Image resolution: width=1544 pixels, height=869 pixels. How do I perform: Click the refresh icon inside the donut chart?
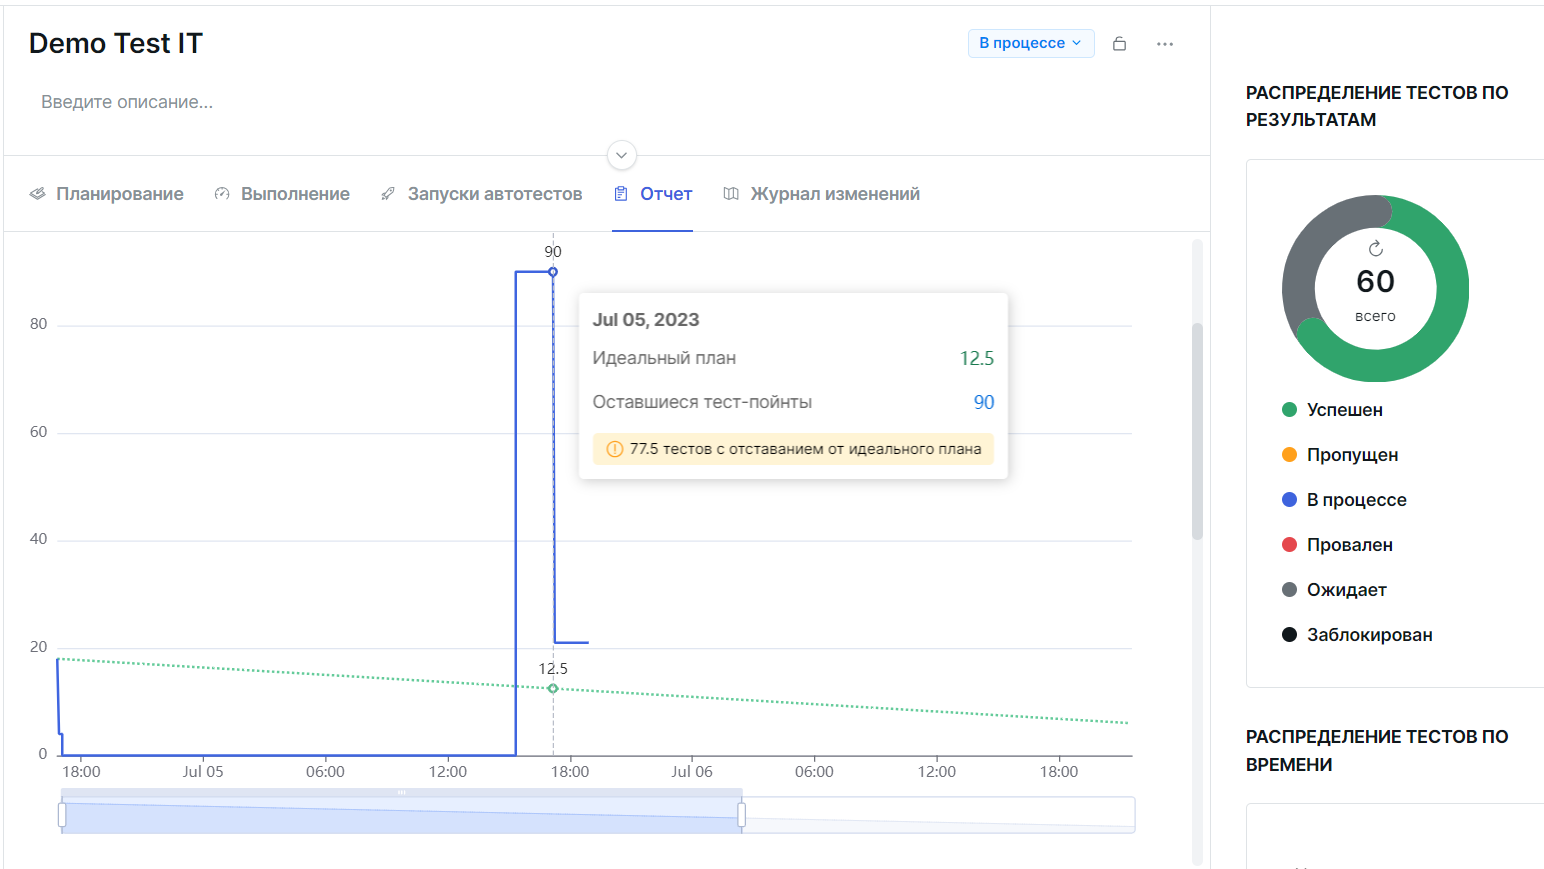pos(1376,249)
